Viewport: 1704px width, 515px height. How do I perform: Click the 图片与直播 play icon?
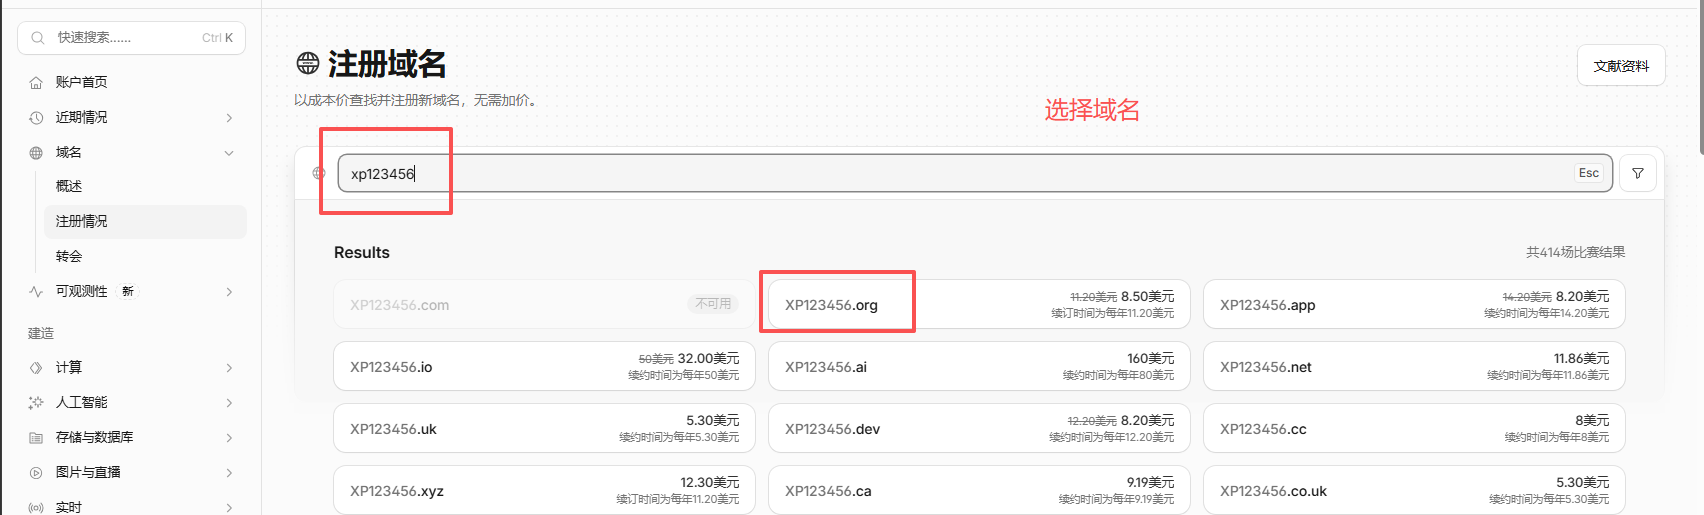click(36, 472)
